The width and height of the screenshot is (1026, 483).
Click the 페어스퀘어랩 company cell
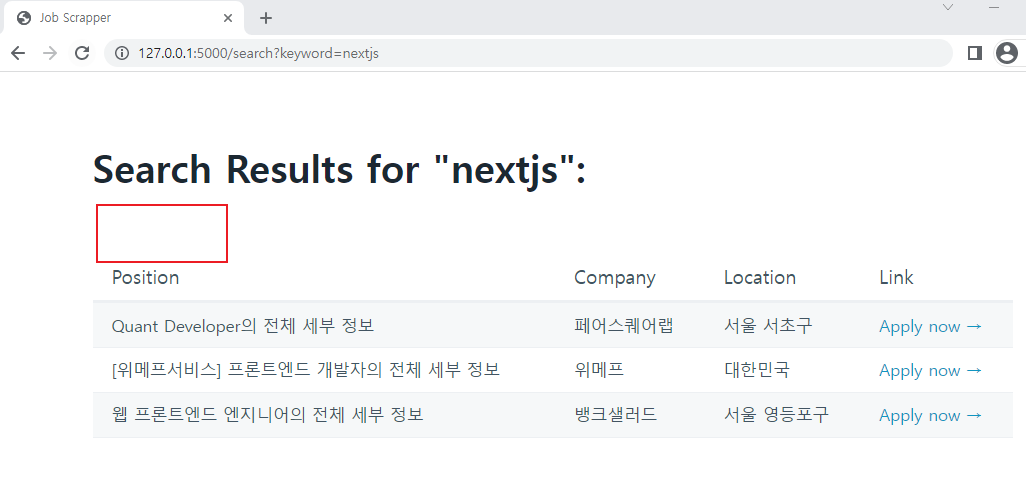tap(623, 325)
